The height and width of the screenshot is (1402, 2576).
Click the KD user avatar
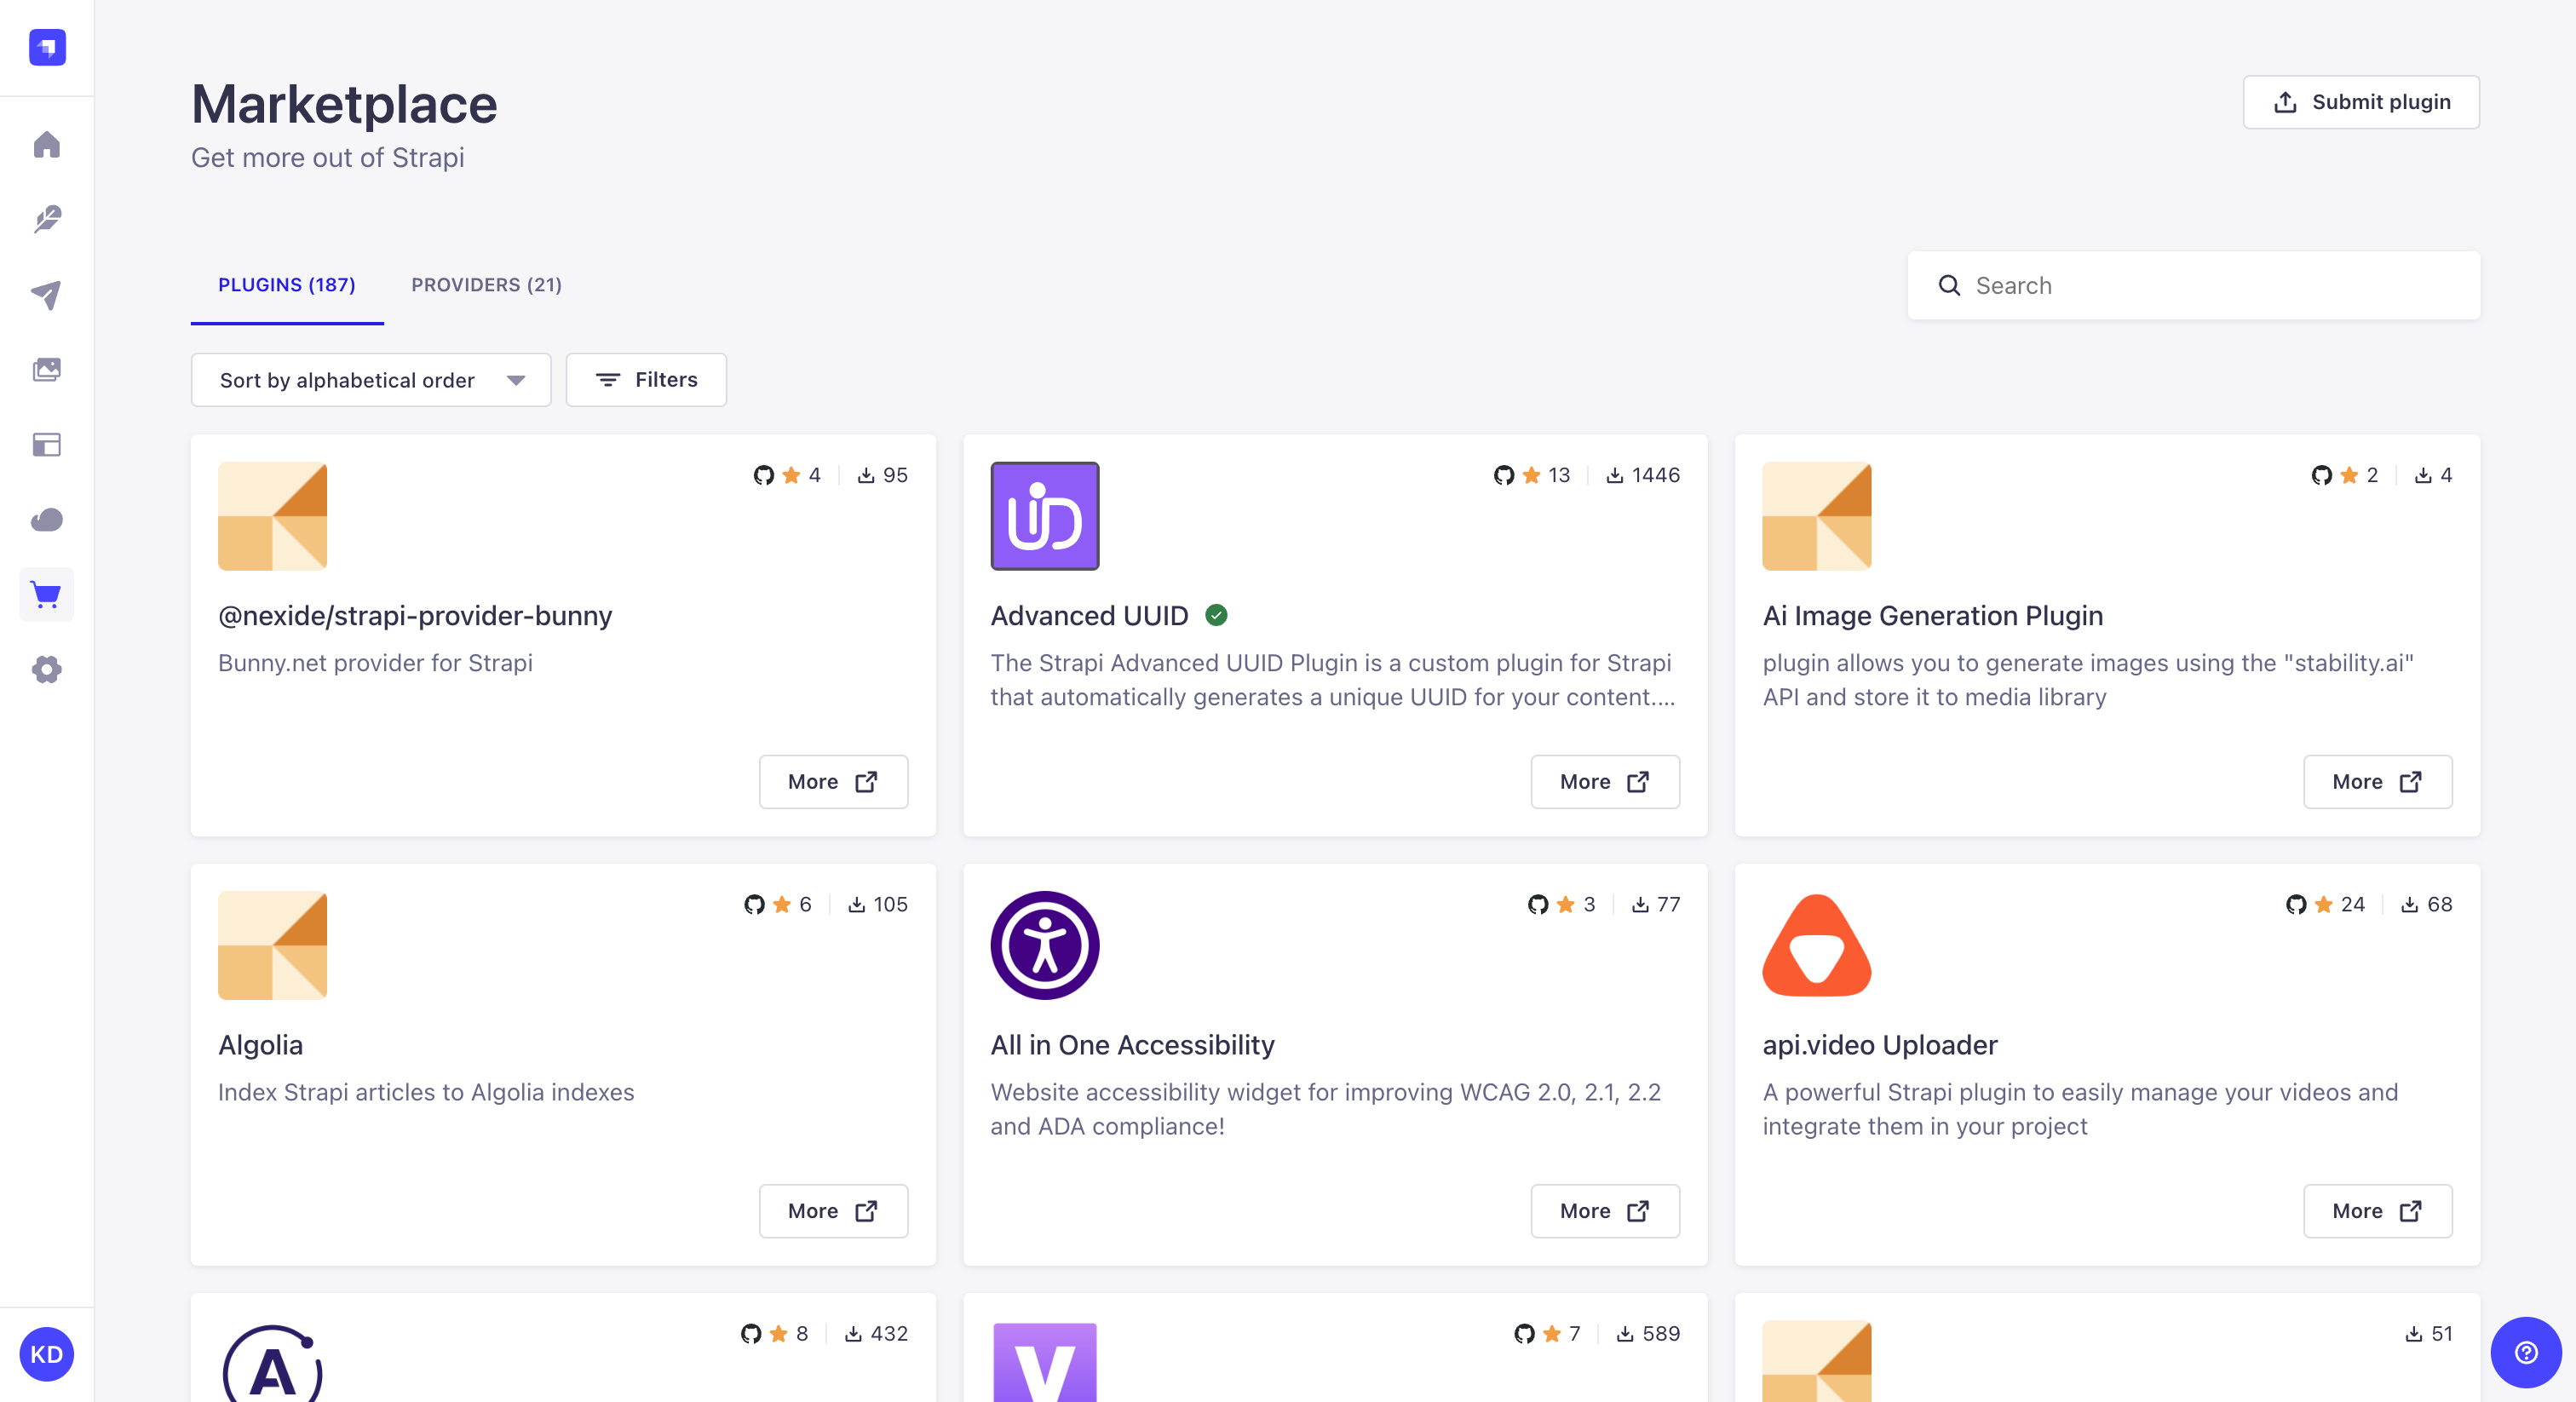tap(46, 1355)
